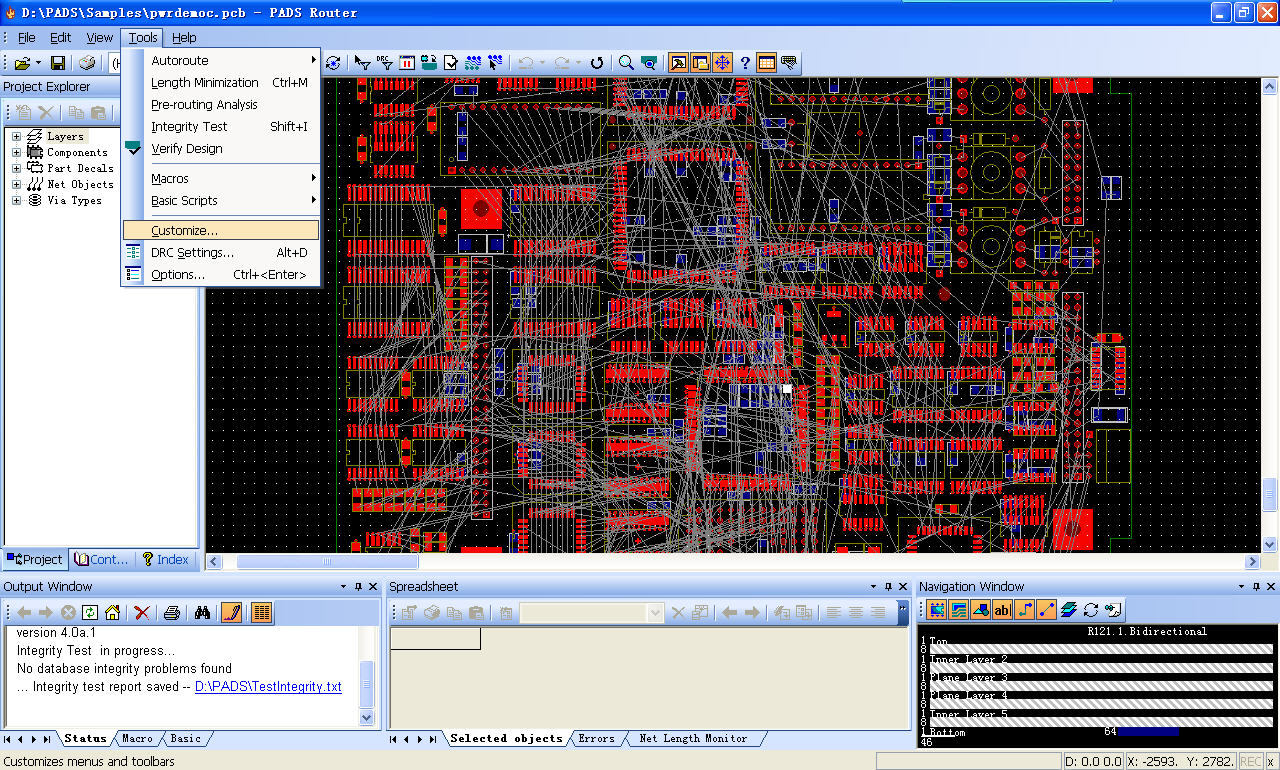Select Pre-routing Analysis menu item
1280x770 pixels.
click(221, 105)
